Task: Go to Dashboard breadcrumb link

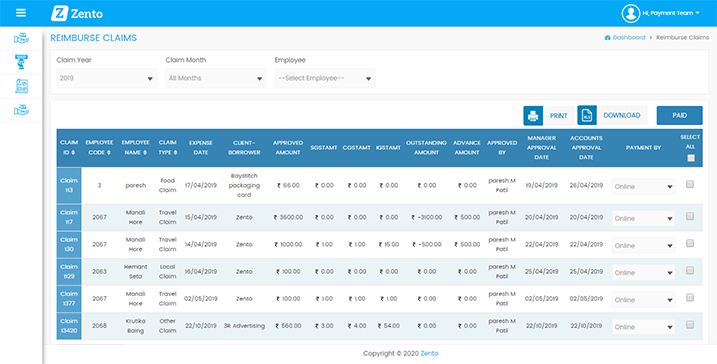Action: click(629, 37)
